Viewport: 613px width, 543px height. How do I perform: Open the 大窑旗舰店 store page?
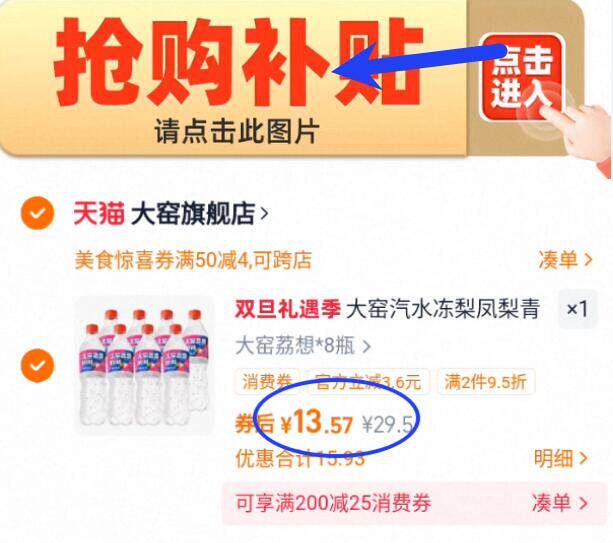click(x=199, y=213)
